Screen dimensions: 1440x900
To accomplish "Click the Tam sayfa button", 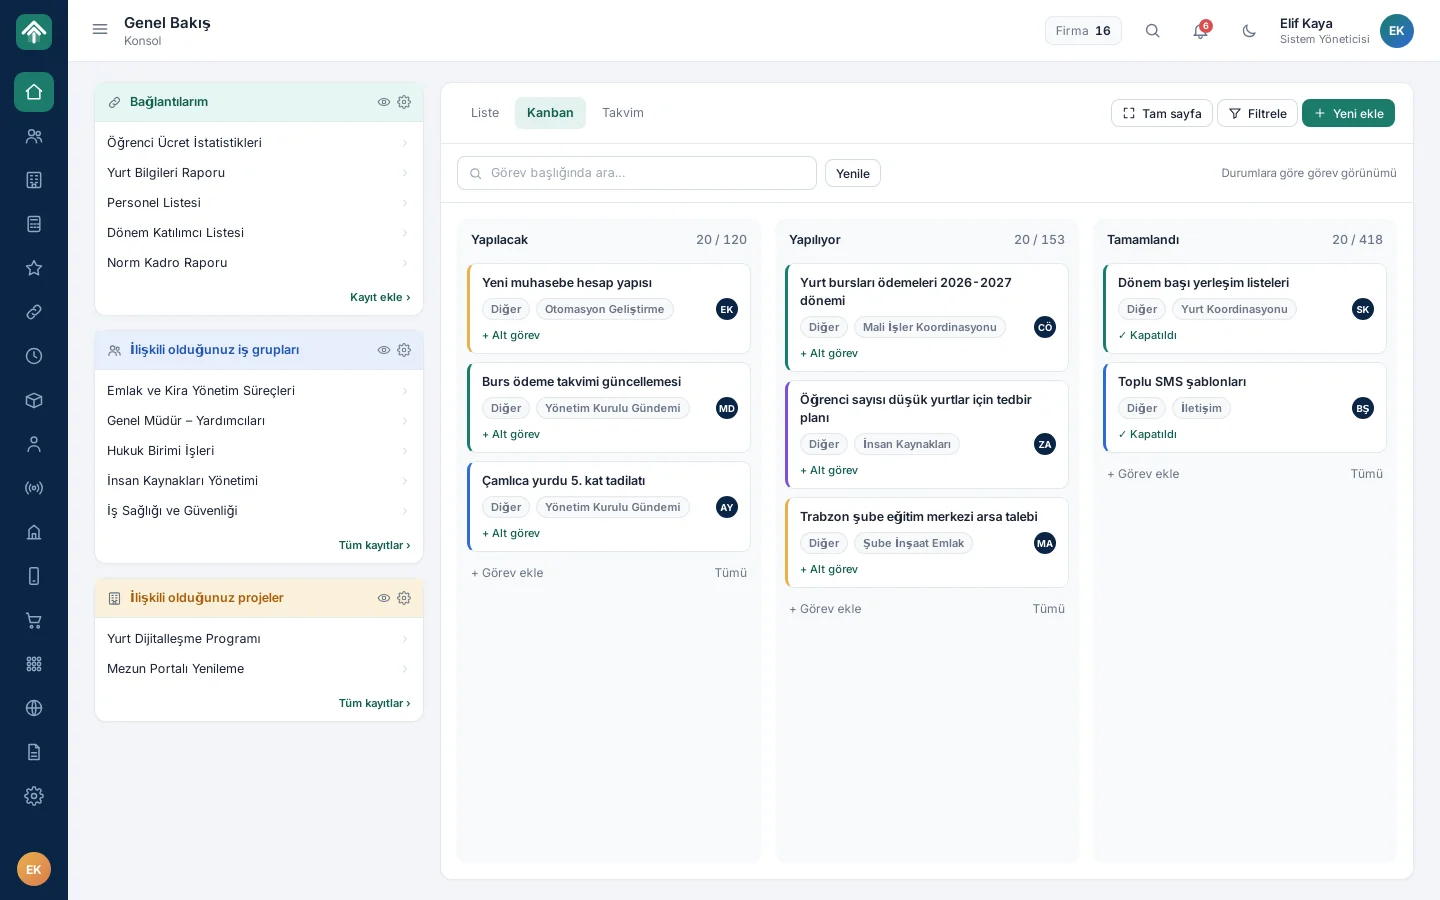I will [x=1162, y=113].
